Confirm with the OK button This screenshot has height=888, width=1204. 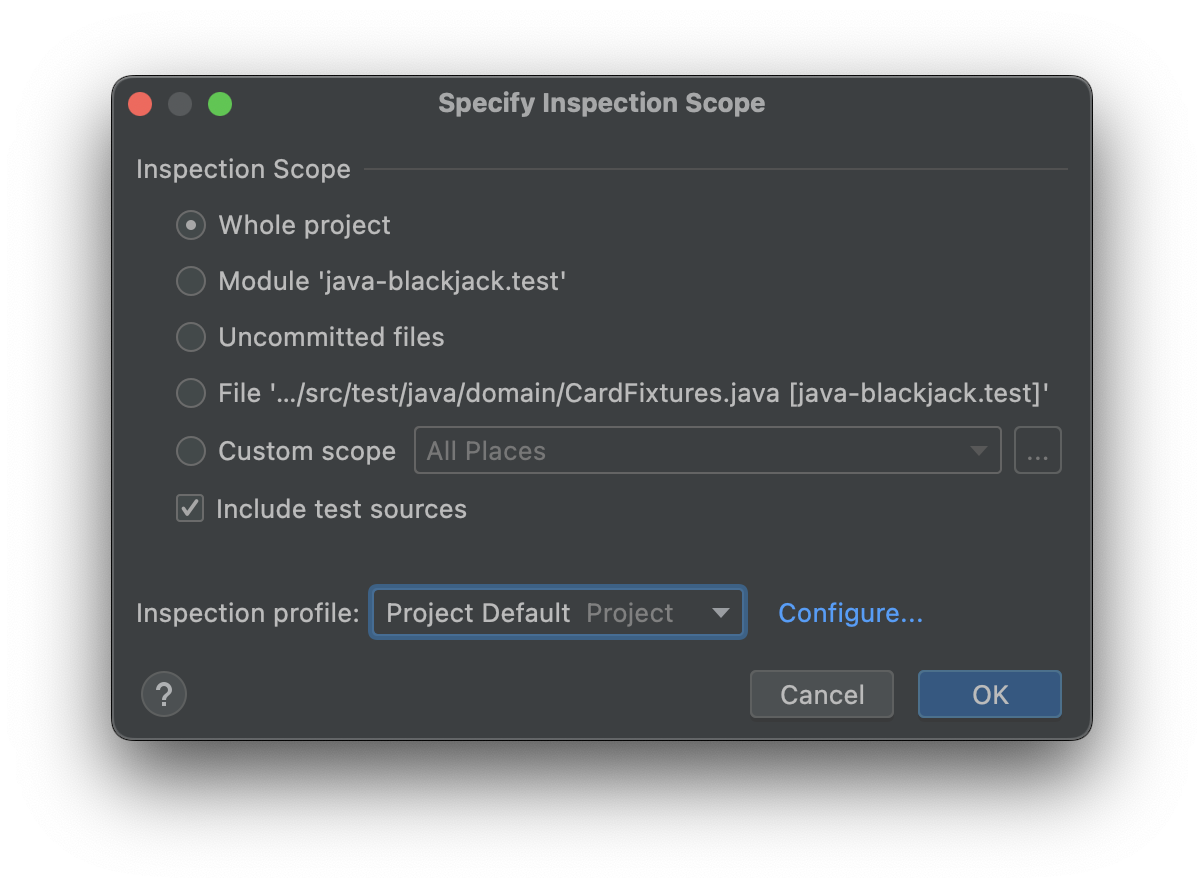coord(989,694)
